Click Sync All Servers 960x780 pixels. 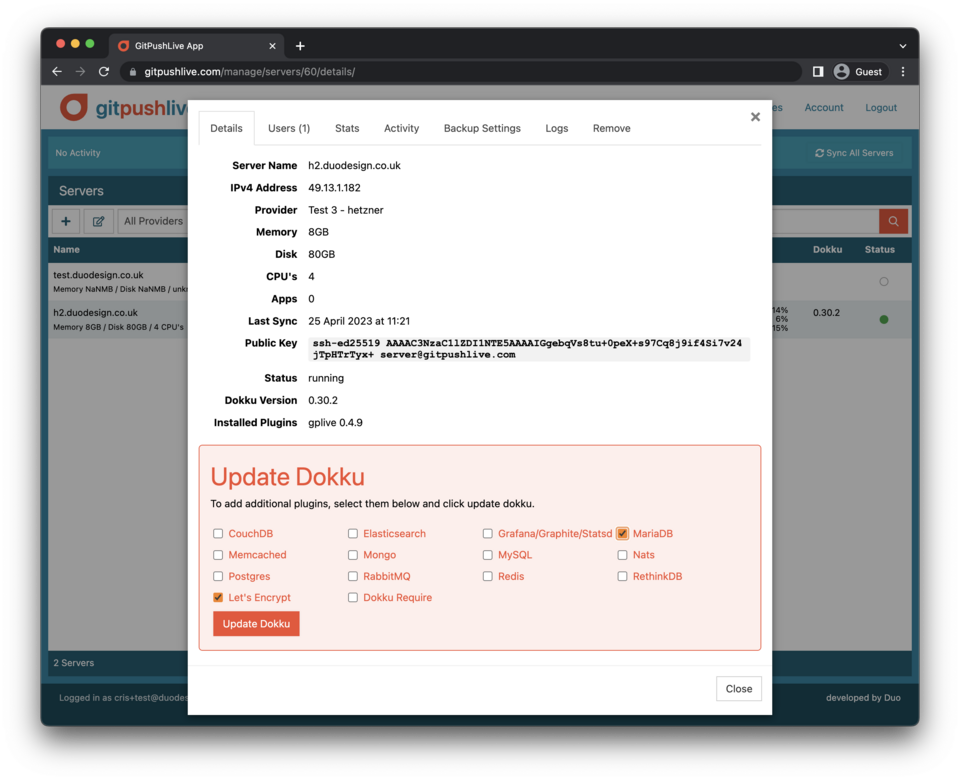click(x=854, y=153)
